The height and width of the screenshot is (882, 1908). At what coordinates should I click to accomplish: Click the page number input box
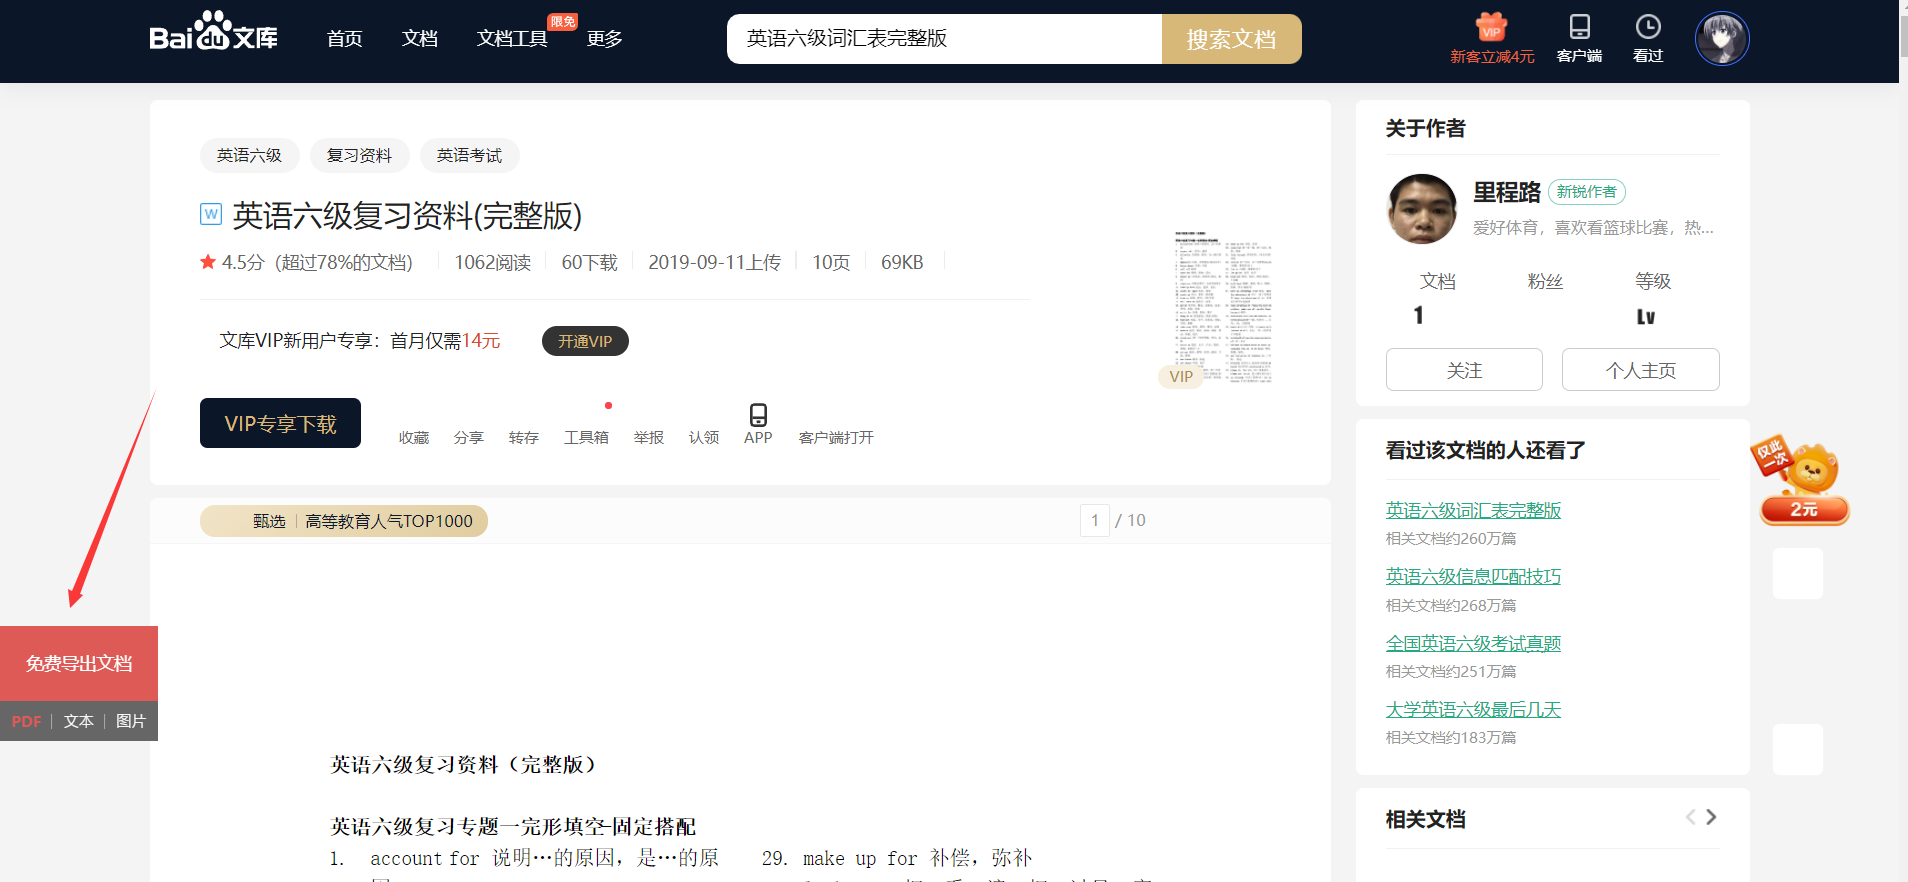(1094, 520)
